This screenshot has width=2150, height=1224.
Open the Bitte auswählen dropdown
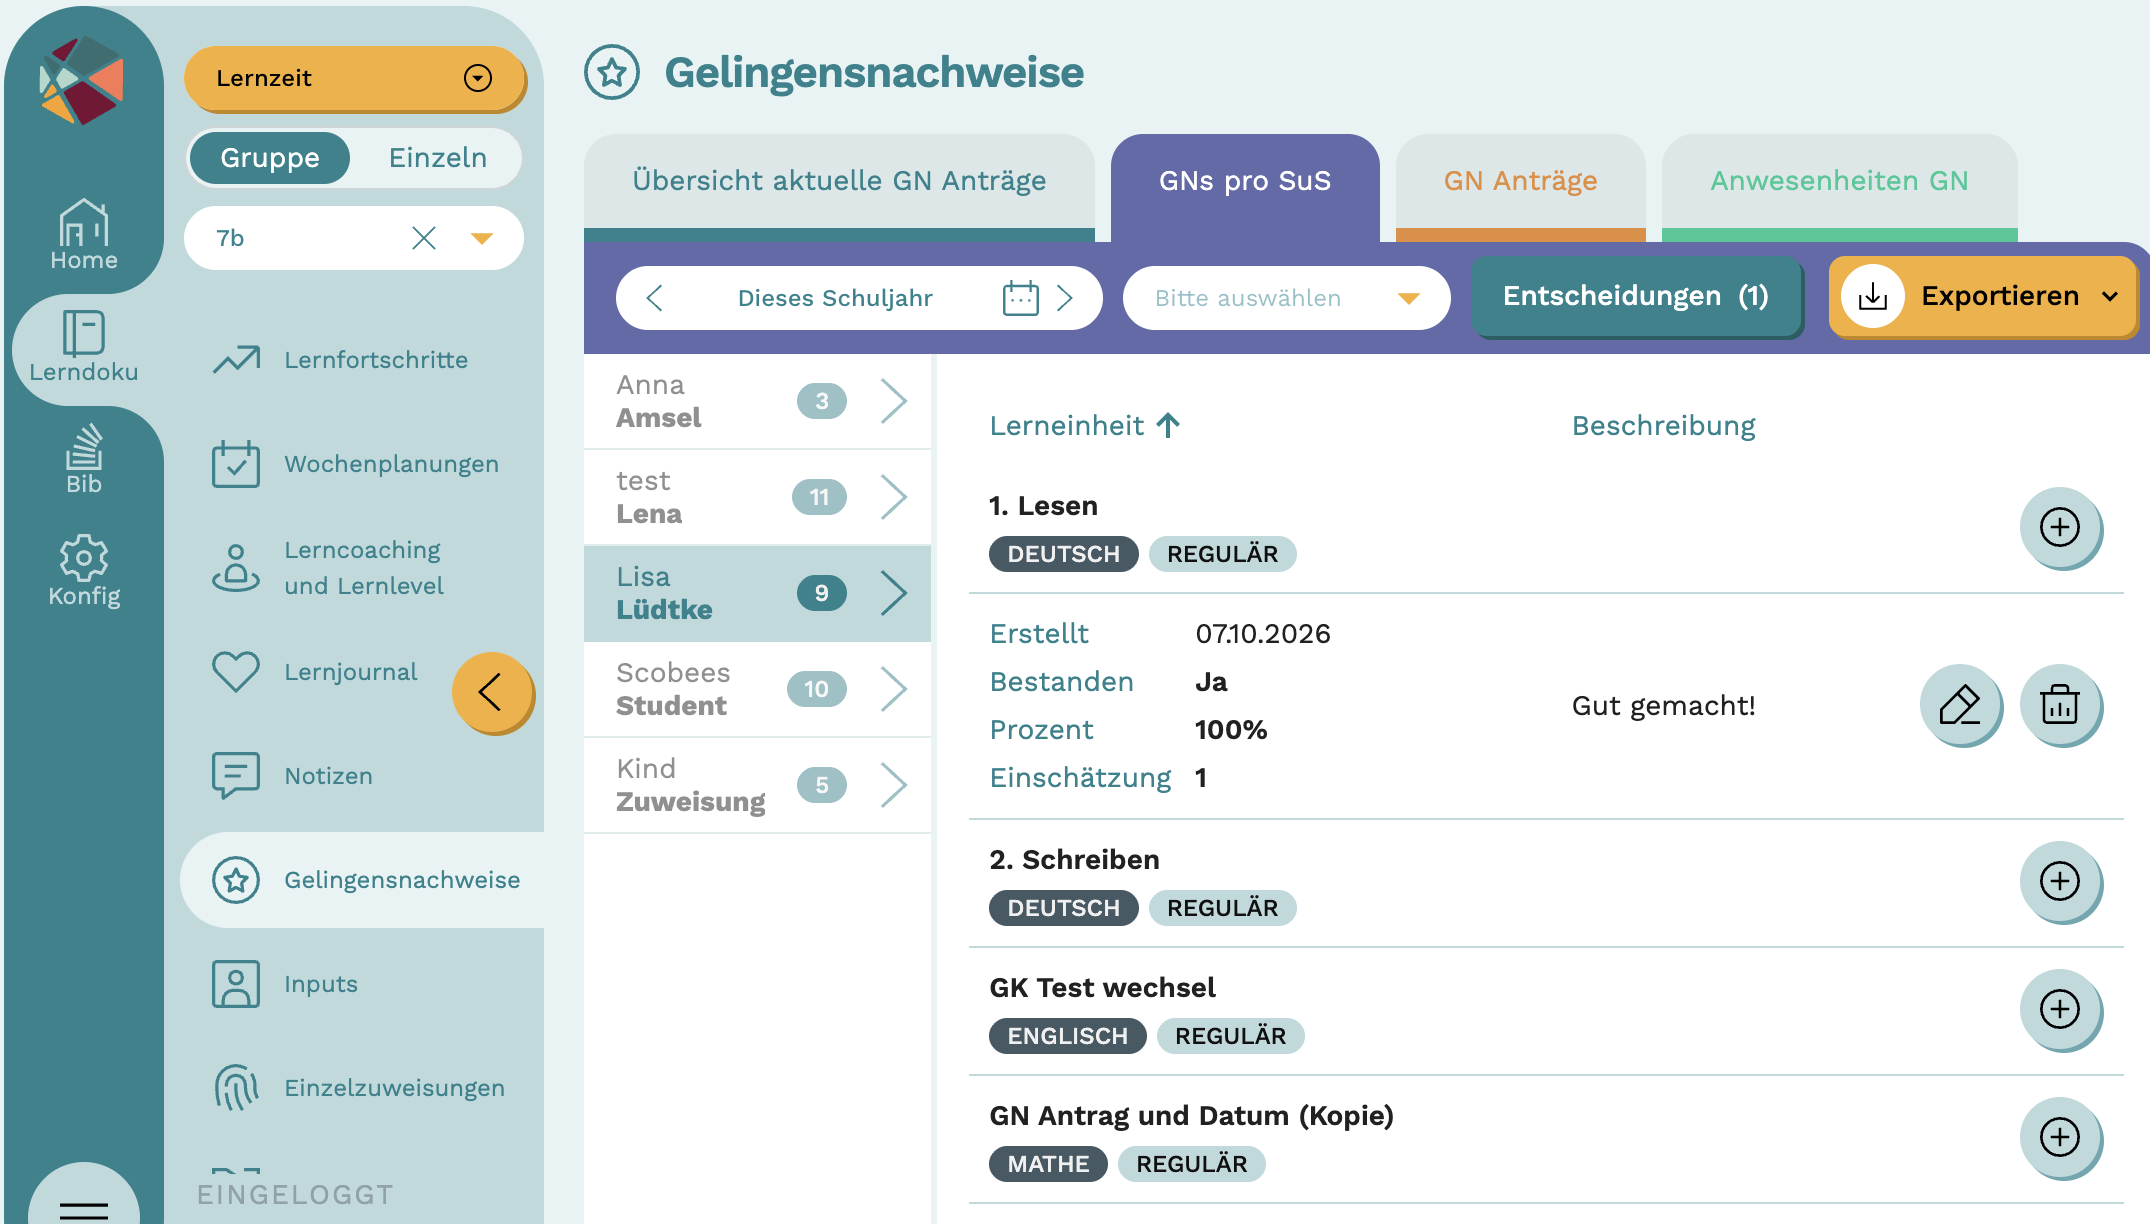[x=1286, y=298]
